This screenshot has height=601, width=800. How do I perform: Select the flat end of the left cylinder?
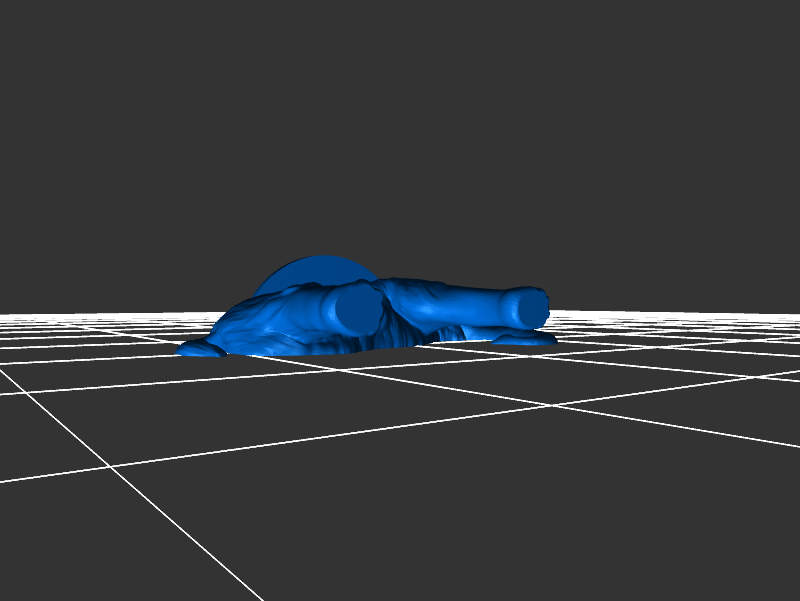click(357, 310)
